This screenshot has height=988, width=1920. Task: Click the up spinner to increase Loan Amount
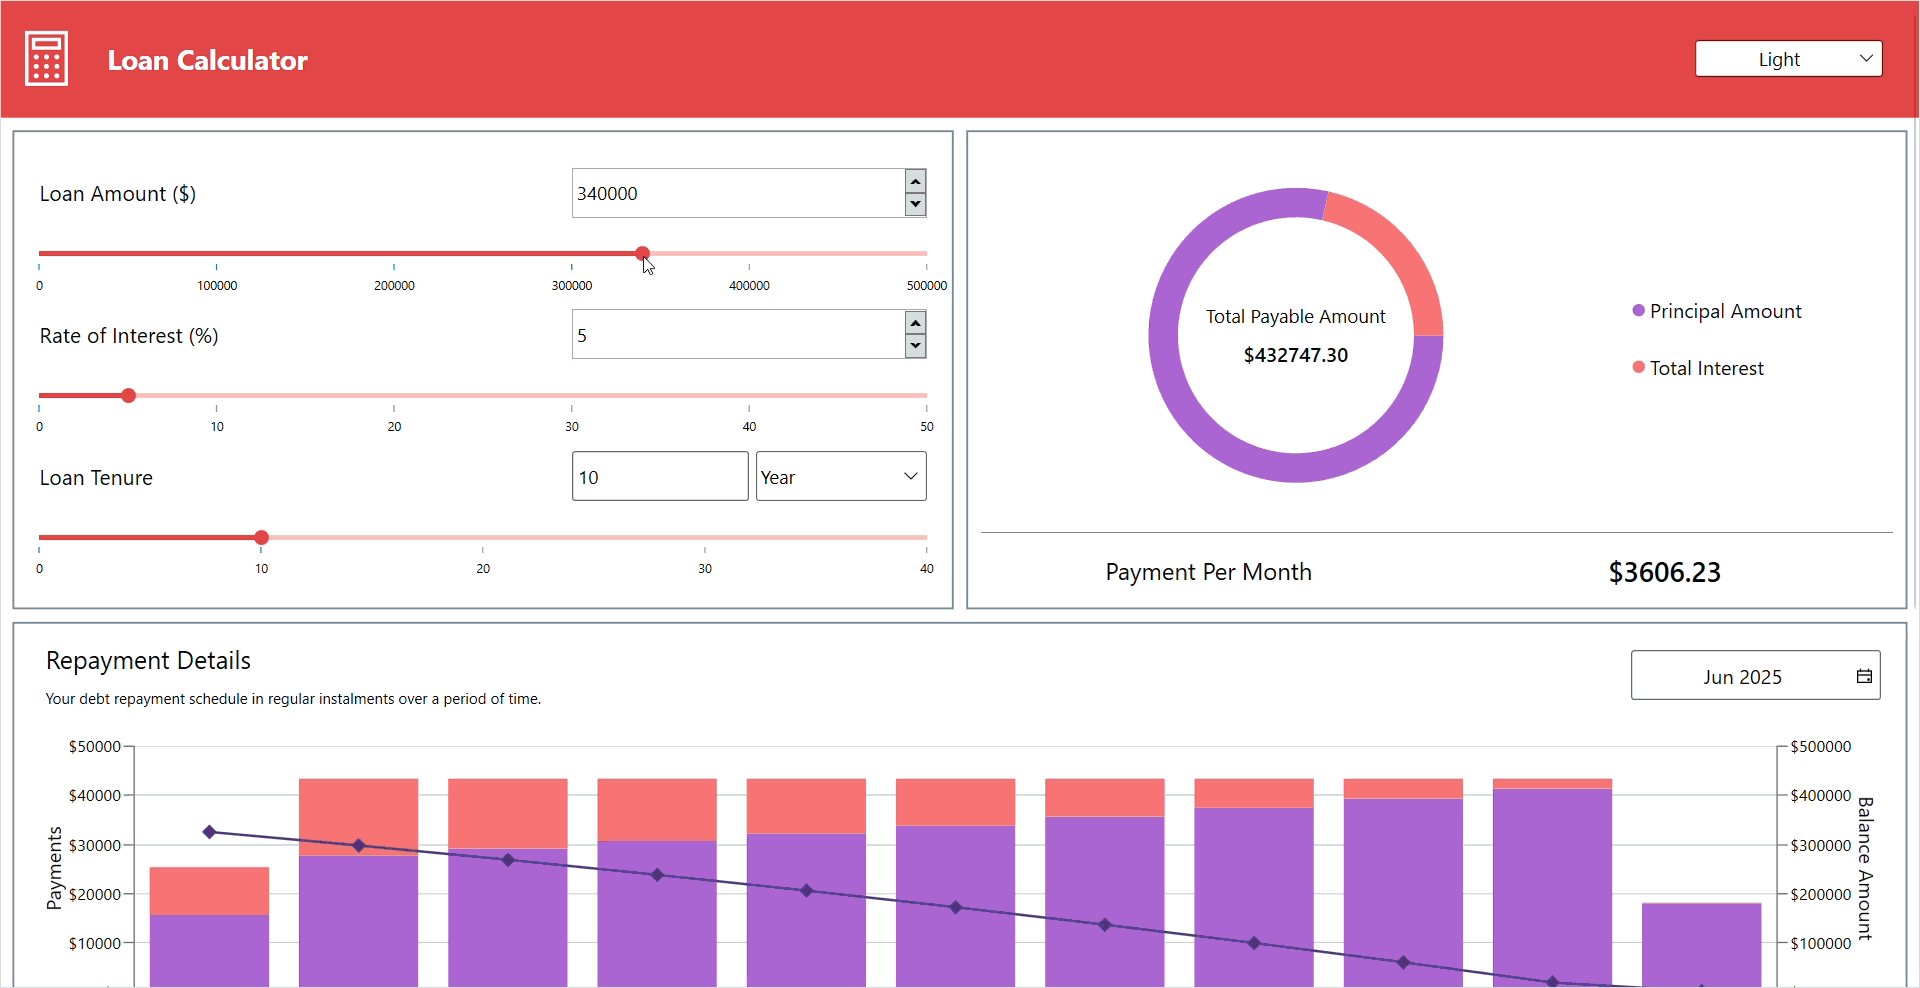(914, 181)
